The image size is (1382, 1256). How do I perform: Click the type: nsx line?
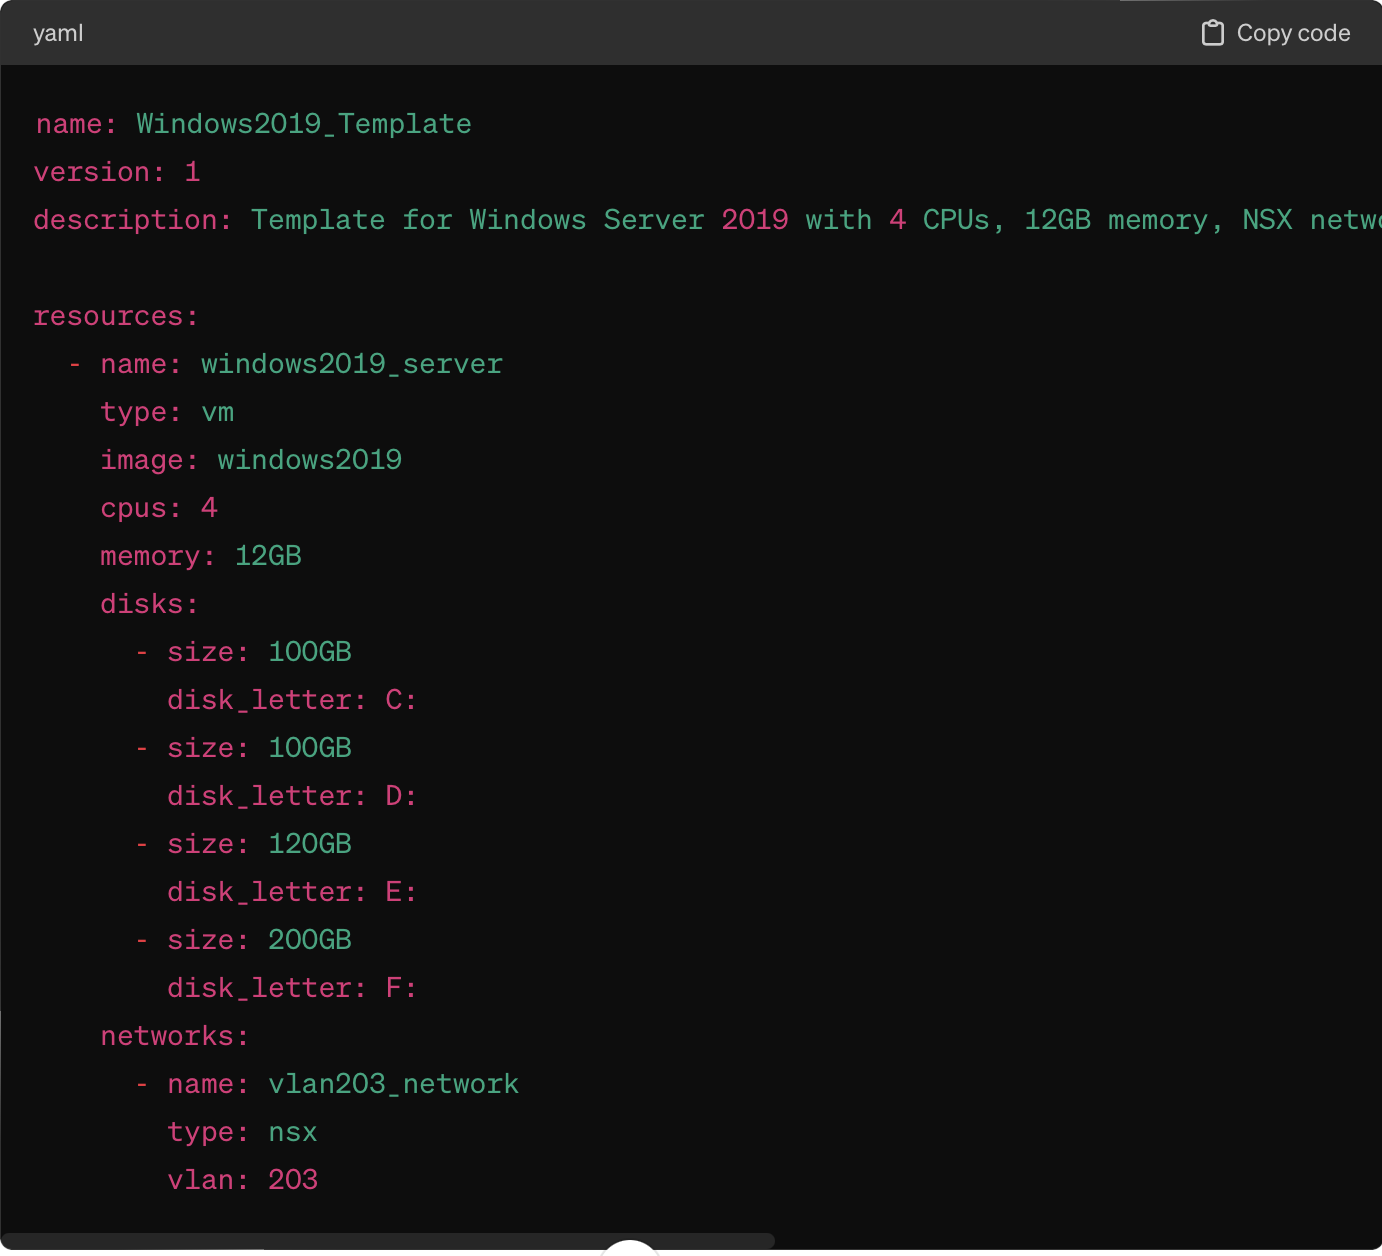pos(242,1132)
